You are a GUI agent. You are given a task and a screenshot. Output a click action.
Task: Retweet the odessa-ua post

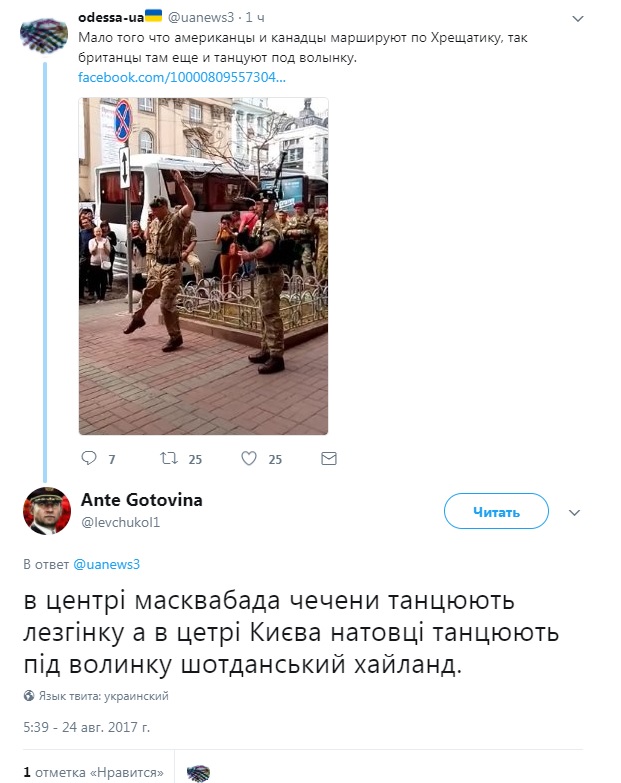coord(169,458)
